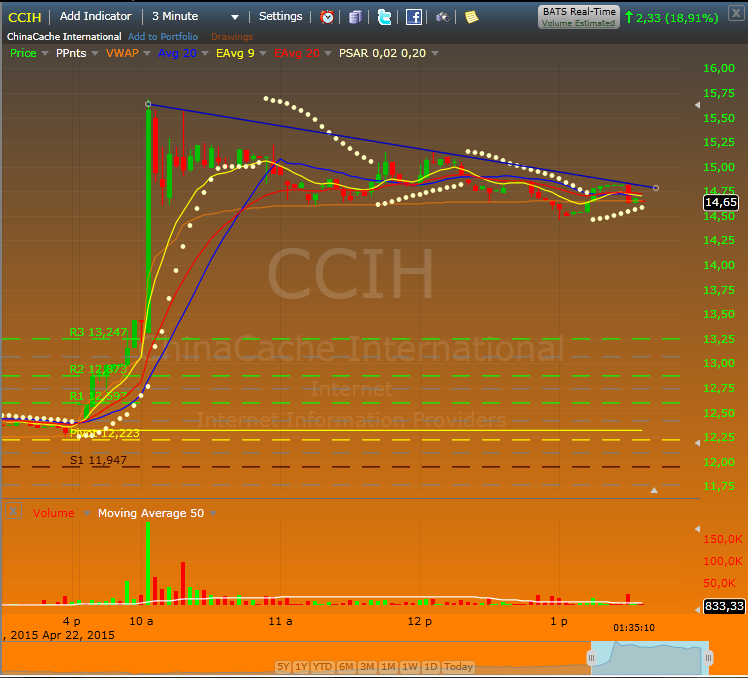This screenshot has height=678, width=748.
Task: Close the chart window with X
Action: point(736,13)
